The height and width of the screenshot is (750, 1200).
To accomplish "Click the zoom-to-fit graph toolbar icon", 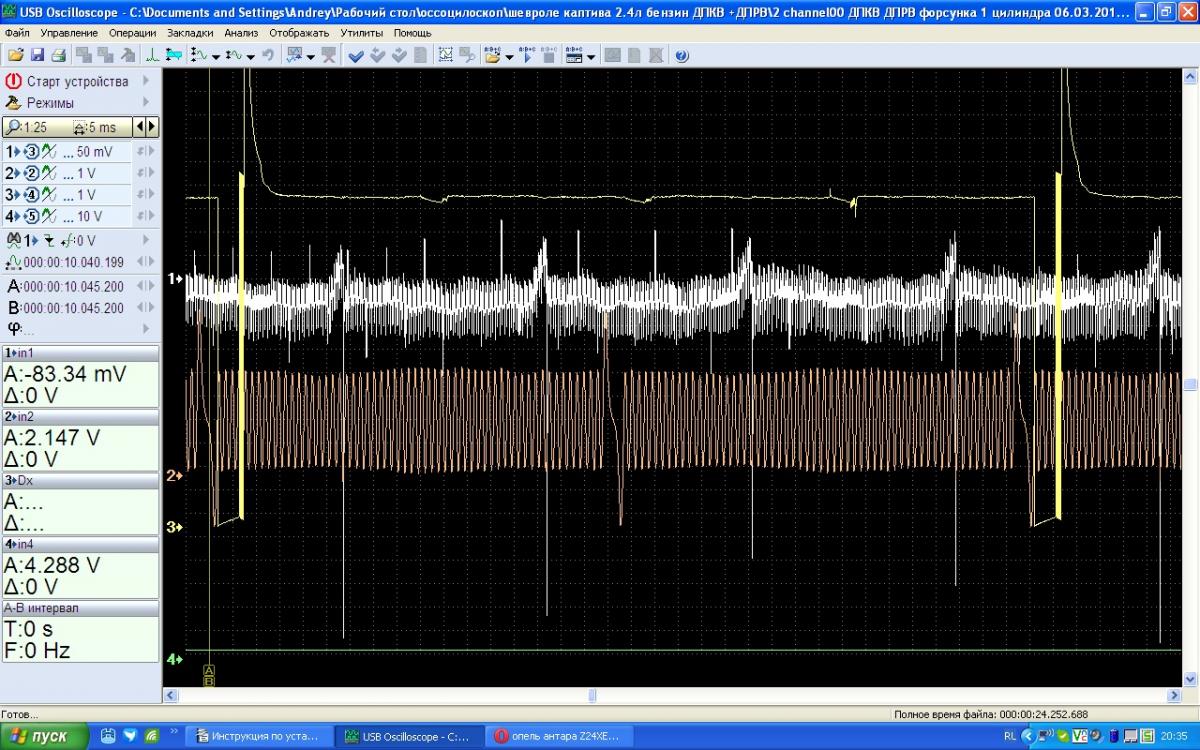I will pos(445,55).
